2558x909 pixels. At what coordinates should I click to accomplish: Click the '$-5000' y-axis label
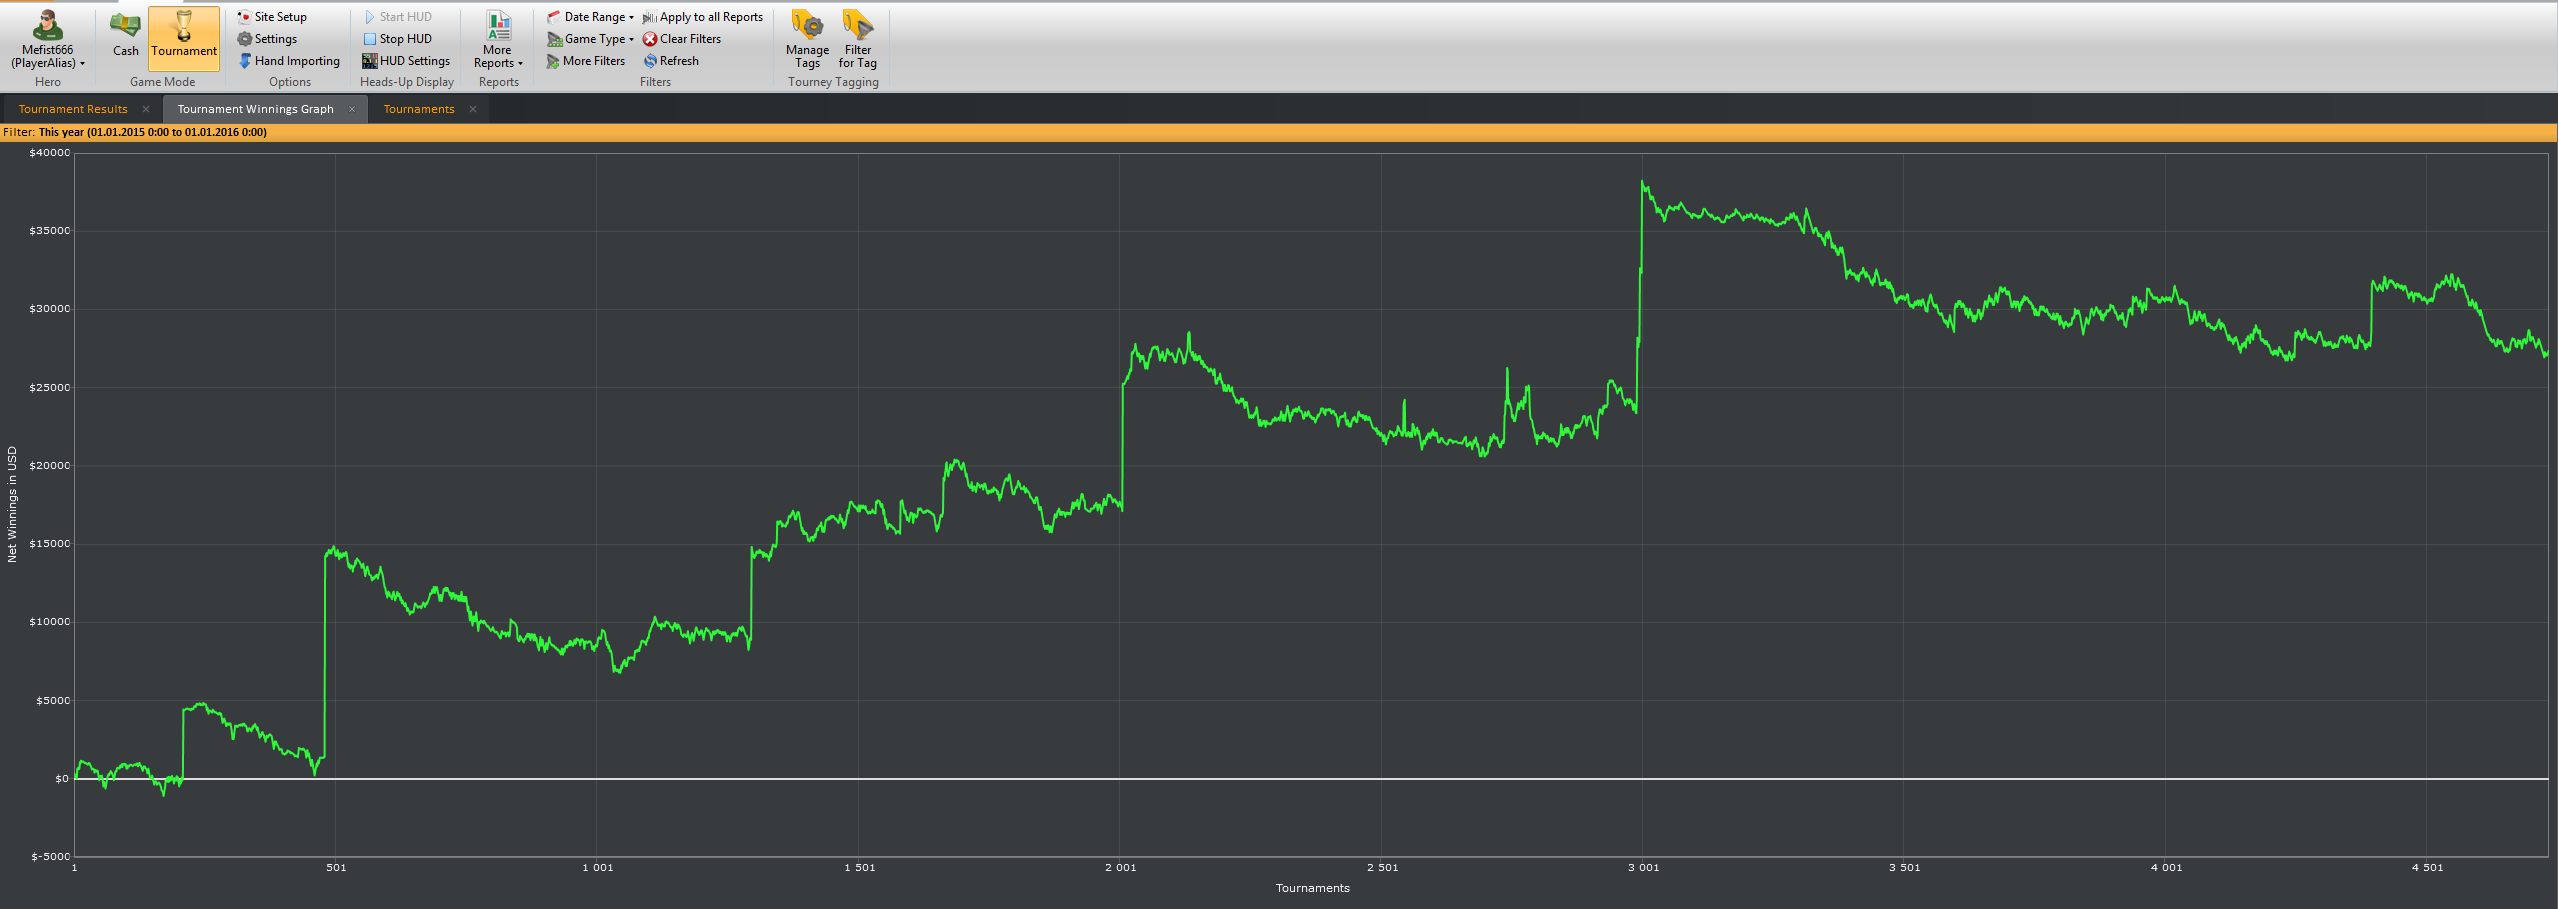pyautogui.click(x=51, y=857)
